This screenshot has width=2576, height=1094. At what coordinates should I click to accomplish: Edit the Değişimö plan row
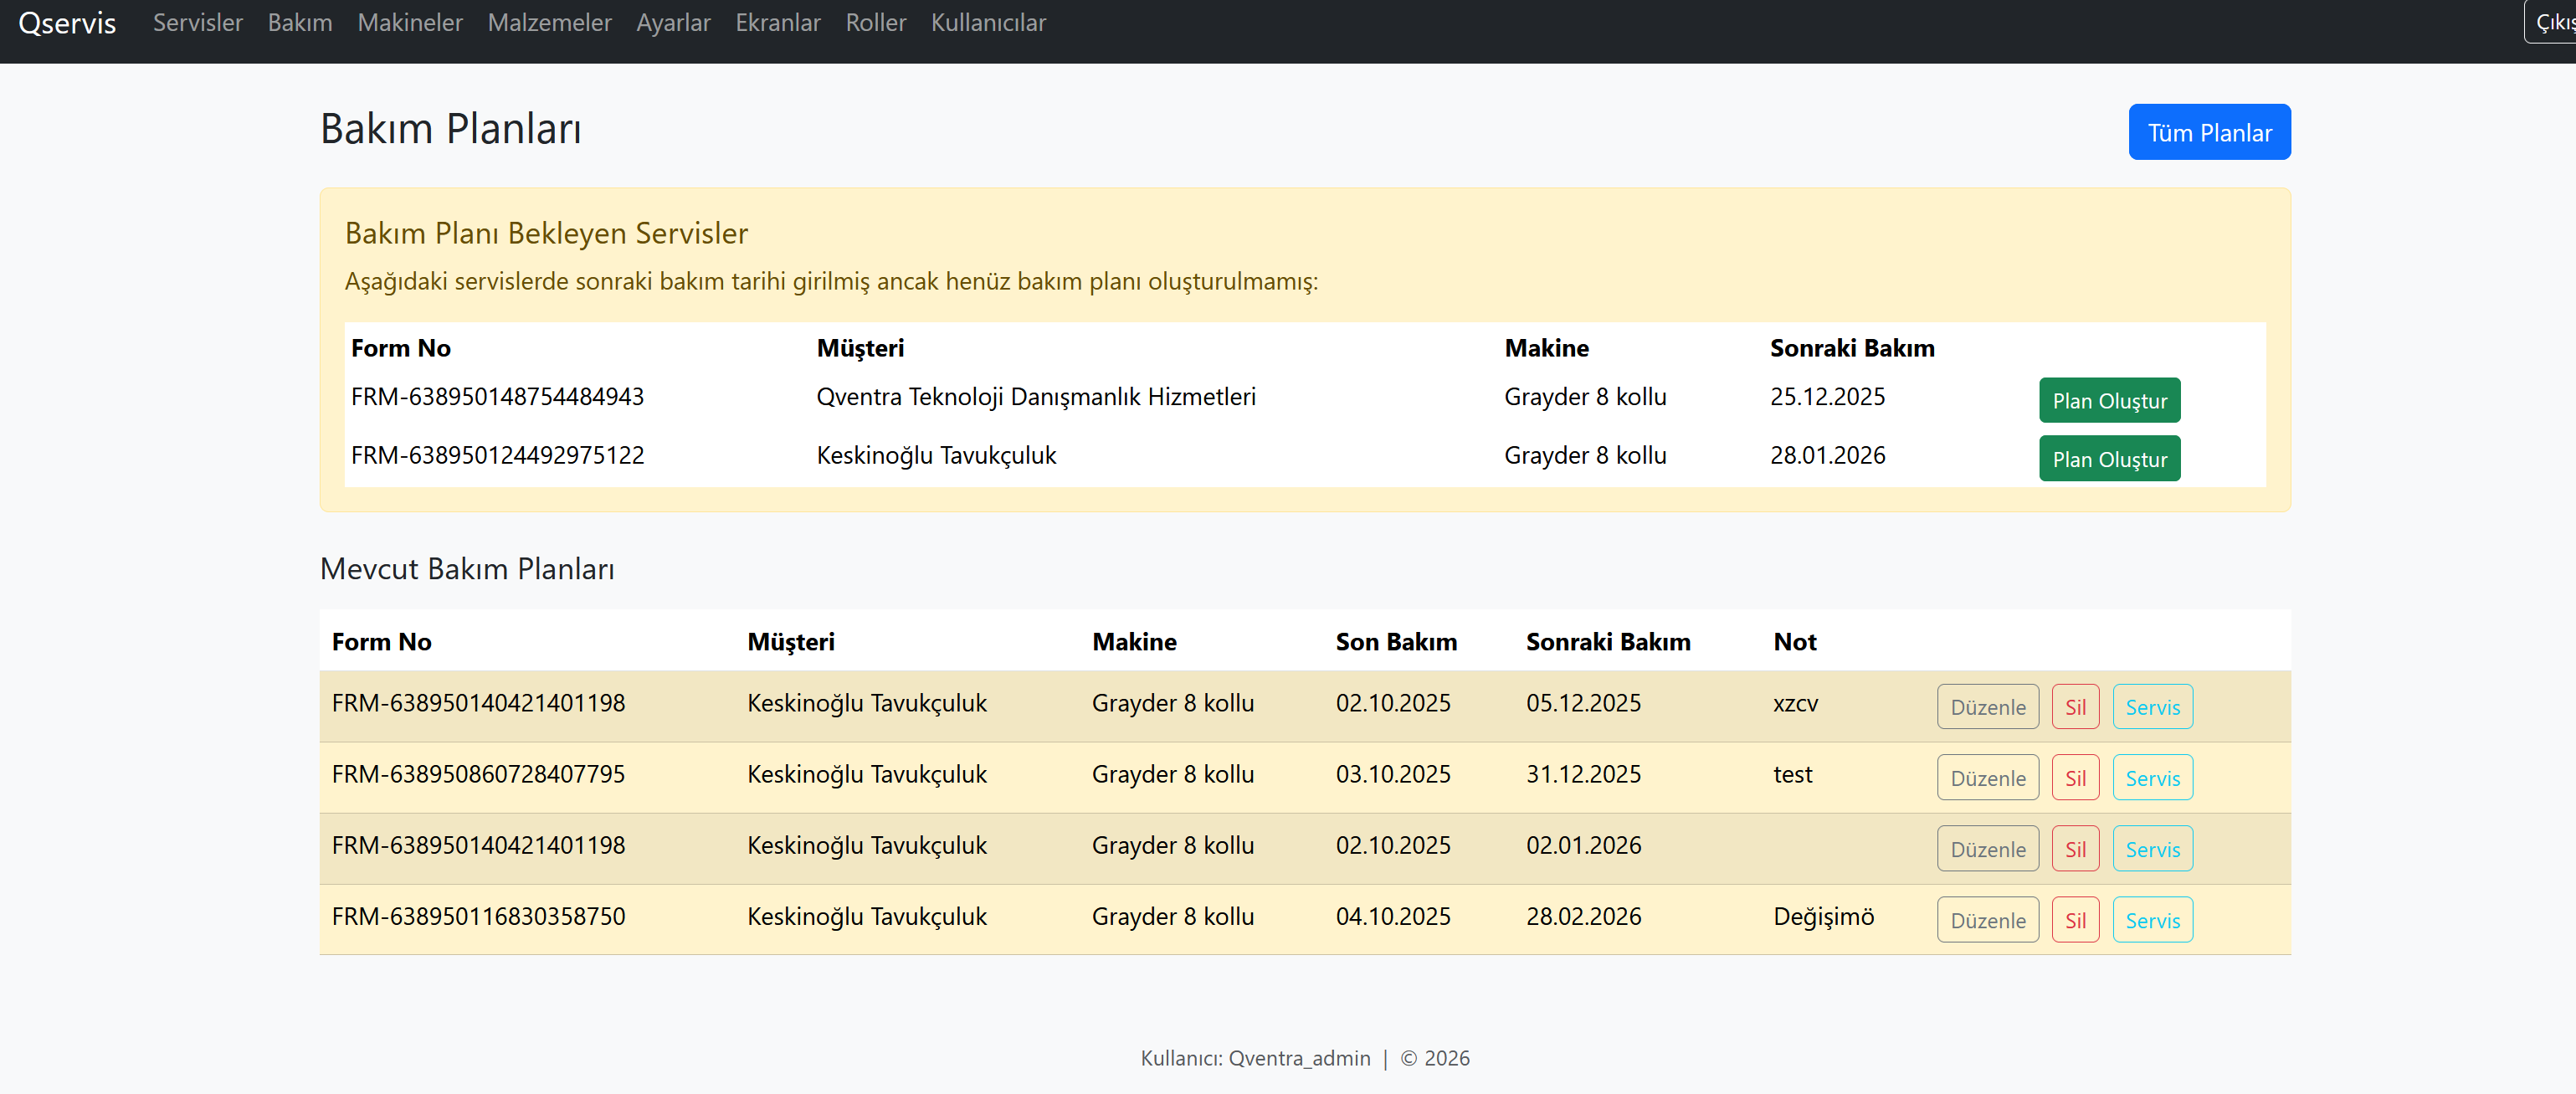coord(1986,920)
